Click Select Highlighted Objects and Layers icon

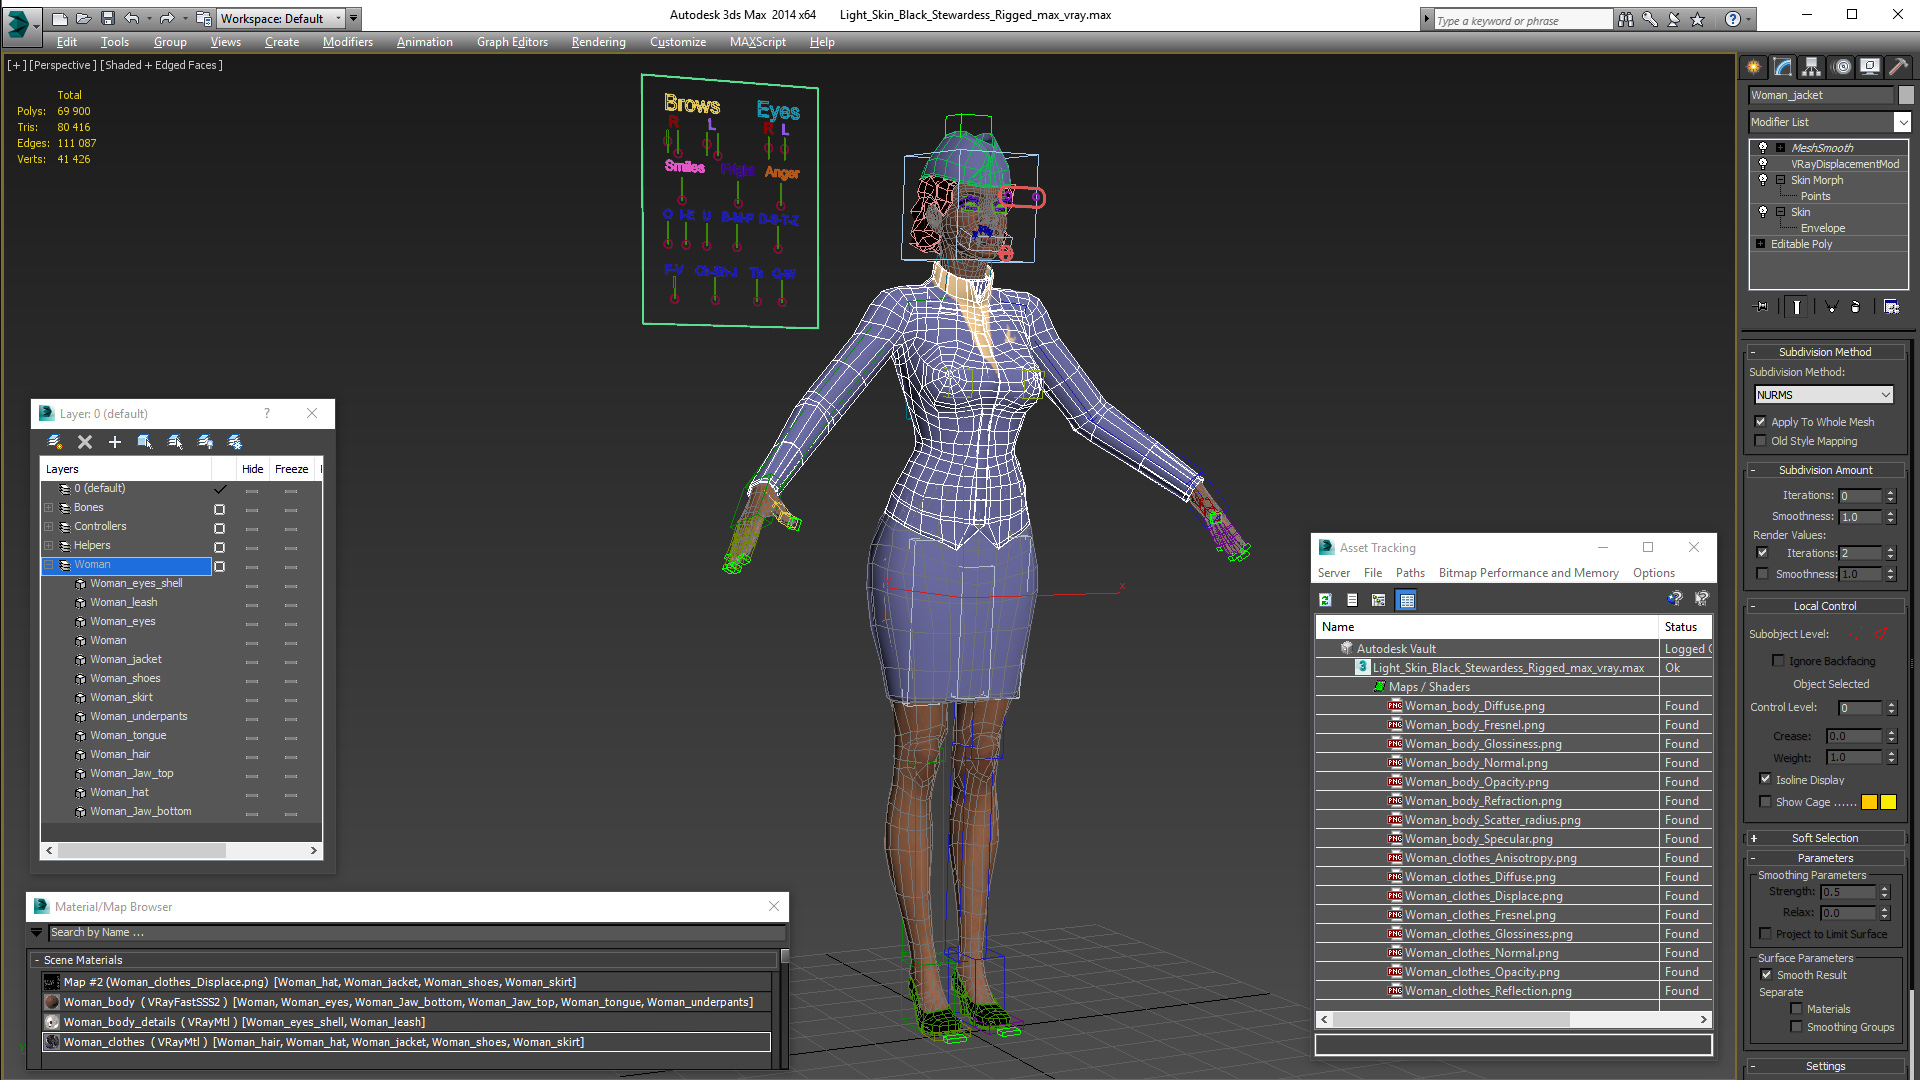tap(145, 442)
